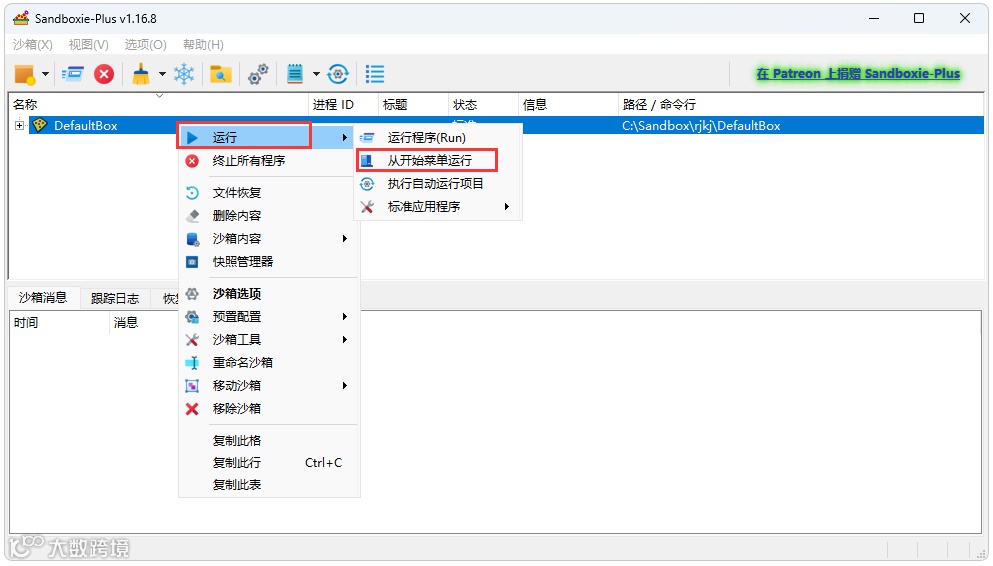993x566 pixels.
Task: Open the dropdown arrow next to notepad icon
Action: pyautogui.click(x=316, y=74)
